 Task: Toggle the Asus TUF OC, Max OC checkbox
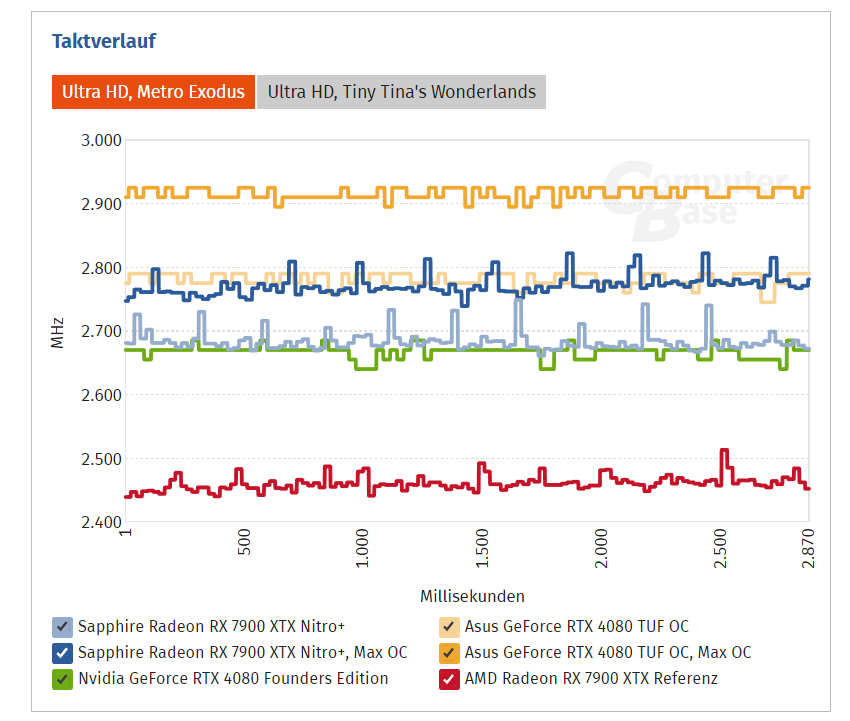(x=450, y=653)
